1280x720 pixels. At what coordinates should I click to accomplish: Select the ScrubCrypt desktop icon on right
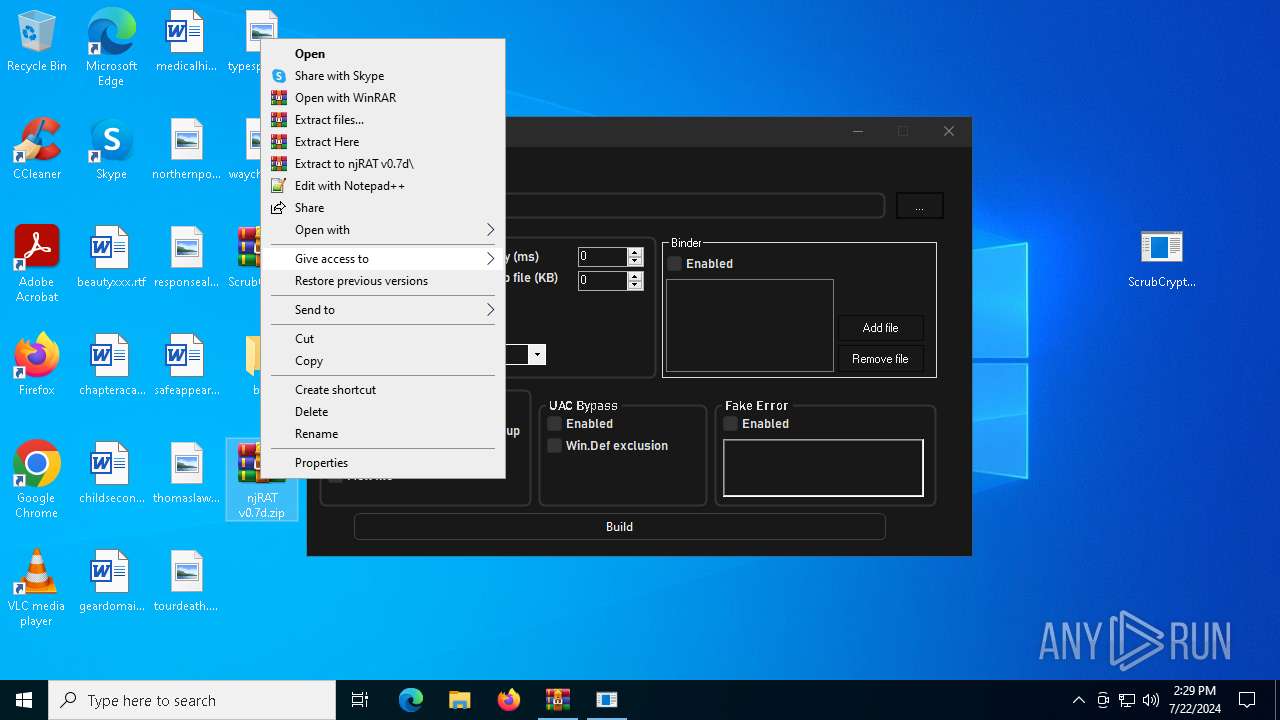click(1161, 258)
